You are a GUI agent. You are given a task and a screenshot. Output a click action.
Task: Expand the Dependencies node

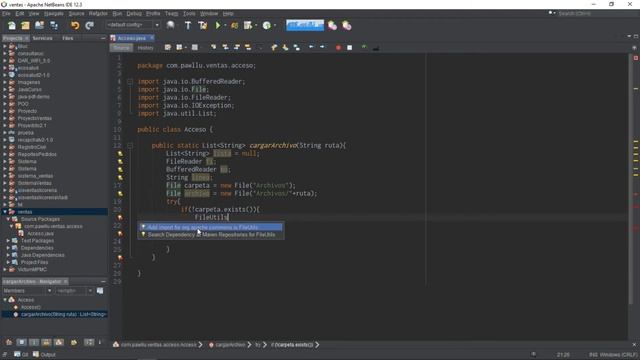tap(8, 248)
